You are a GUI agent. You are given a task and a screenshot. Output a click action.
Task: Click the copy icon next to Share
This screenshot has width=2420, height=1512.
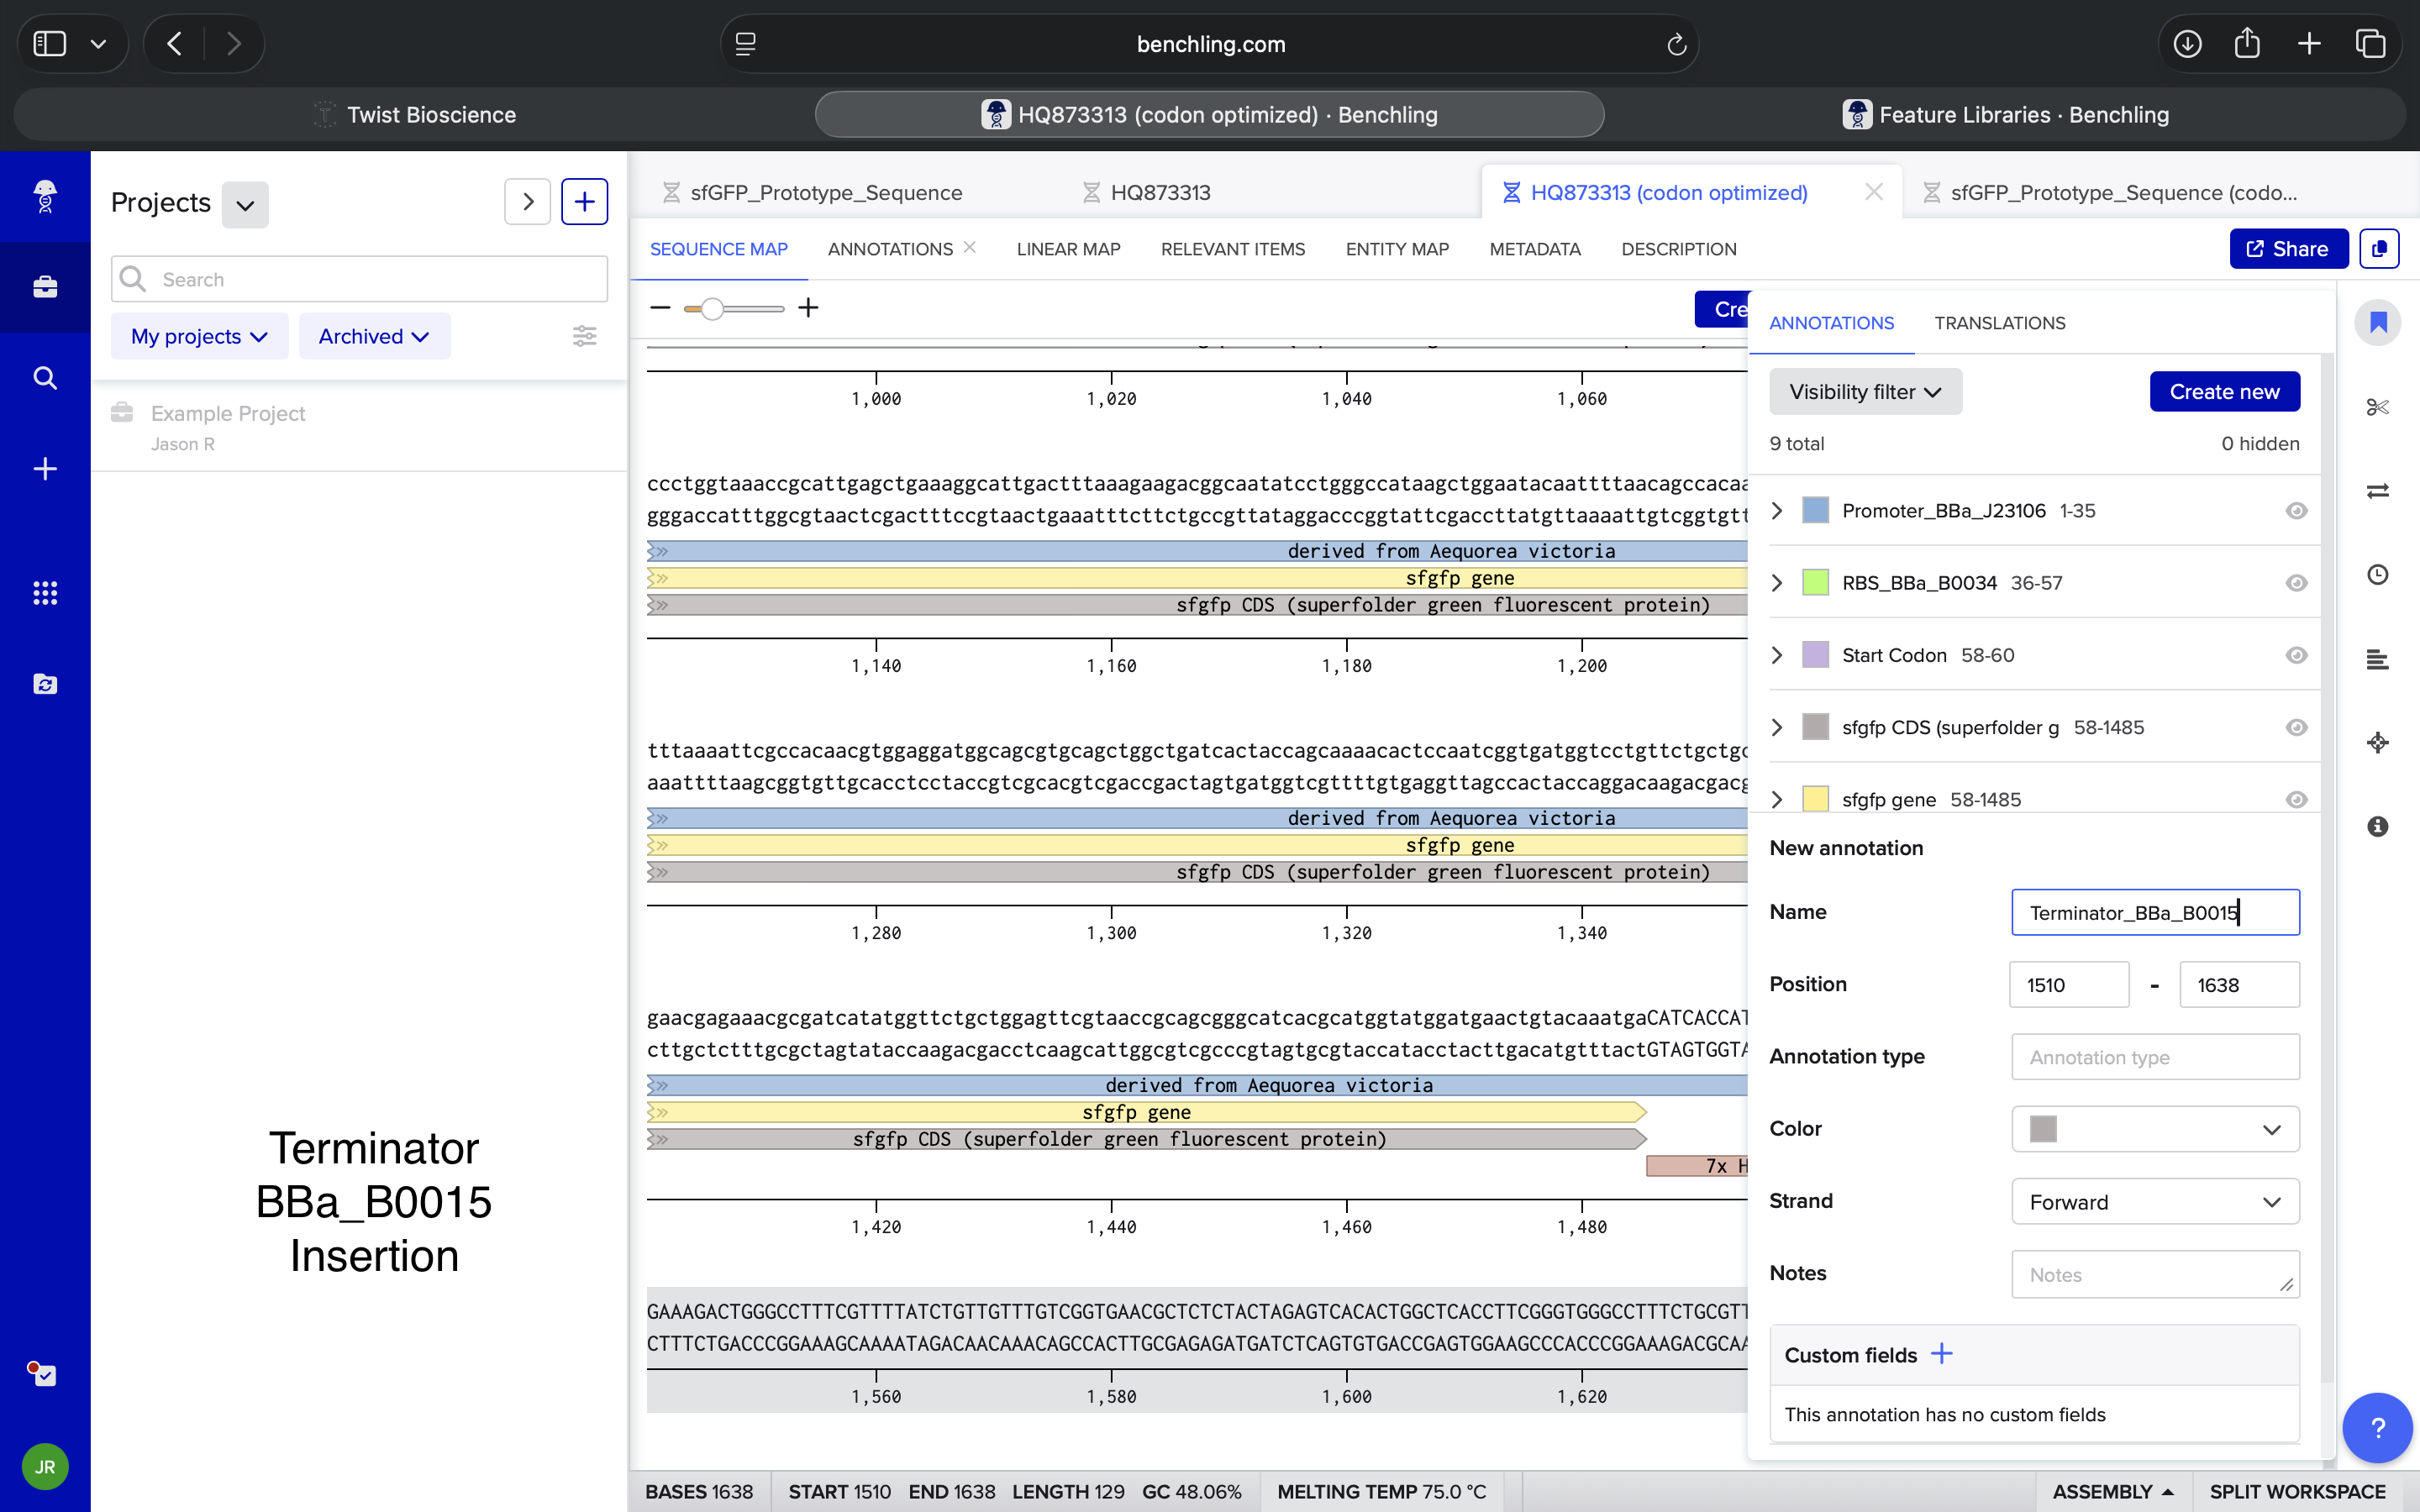(x=2379, y=249)
